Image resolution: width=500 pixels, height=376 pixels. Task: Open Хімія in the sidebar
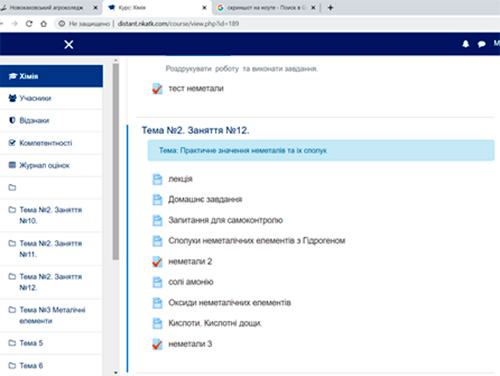pyautogui.click(x=51, y=76)
